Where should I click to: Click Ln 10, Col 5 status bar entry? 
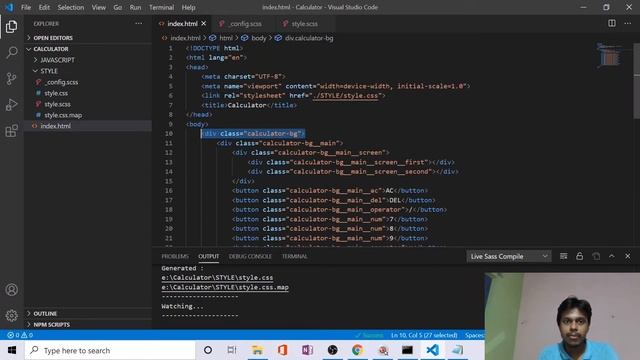coord(424,335)
